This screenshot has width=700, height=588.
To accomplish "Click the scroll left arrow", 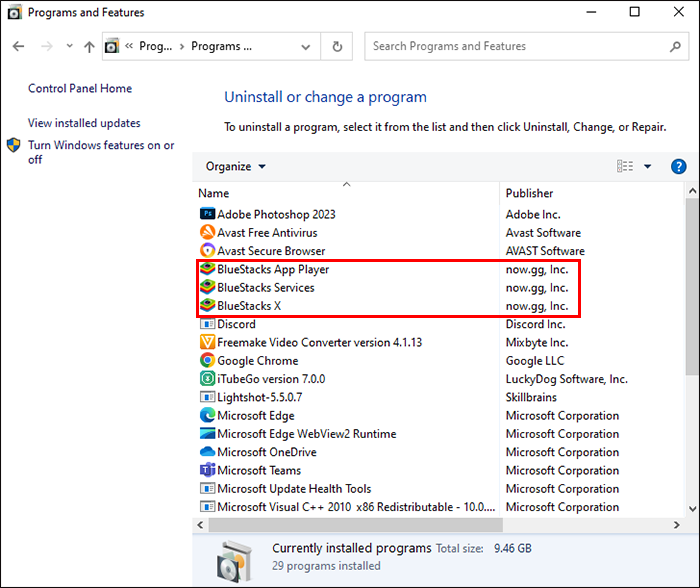I will click(200, 525).
